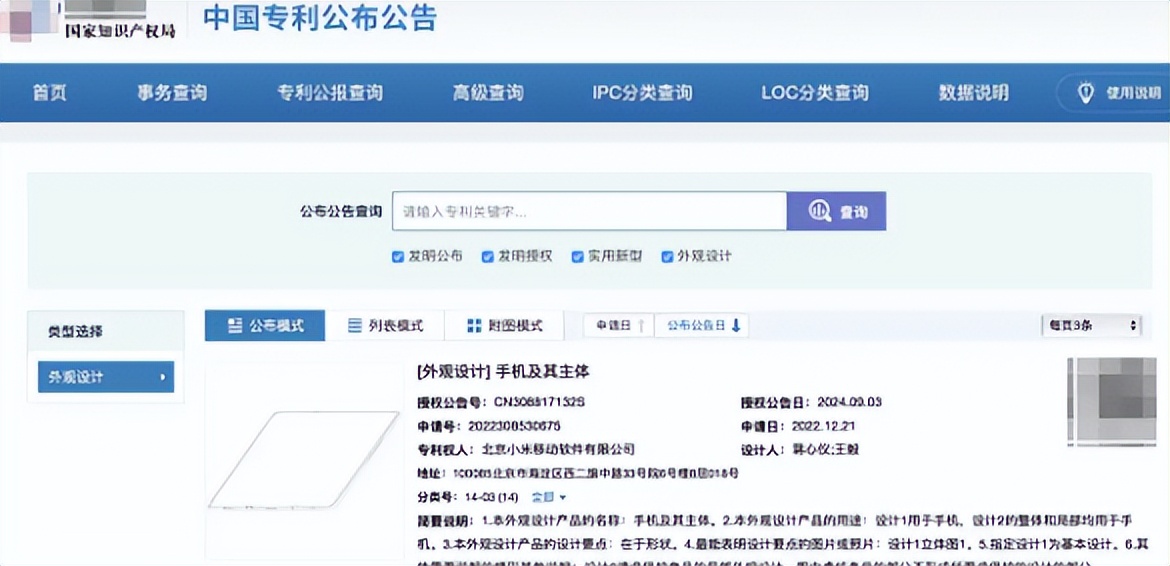Click the lightbulb icon beside 使用说明
Screen dimensions: 1170x566
point(1086,93)
